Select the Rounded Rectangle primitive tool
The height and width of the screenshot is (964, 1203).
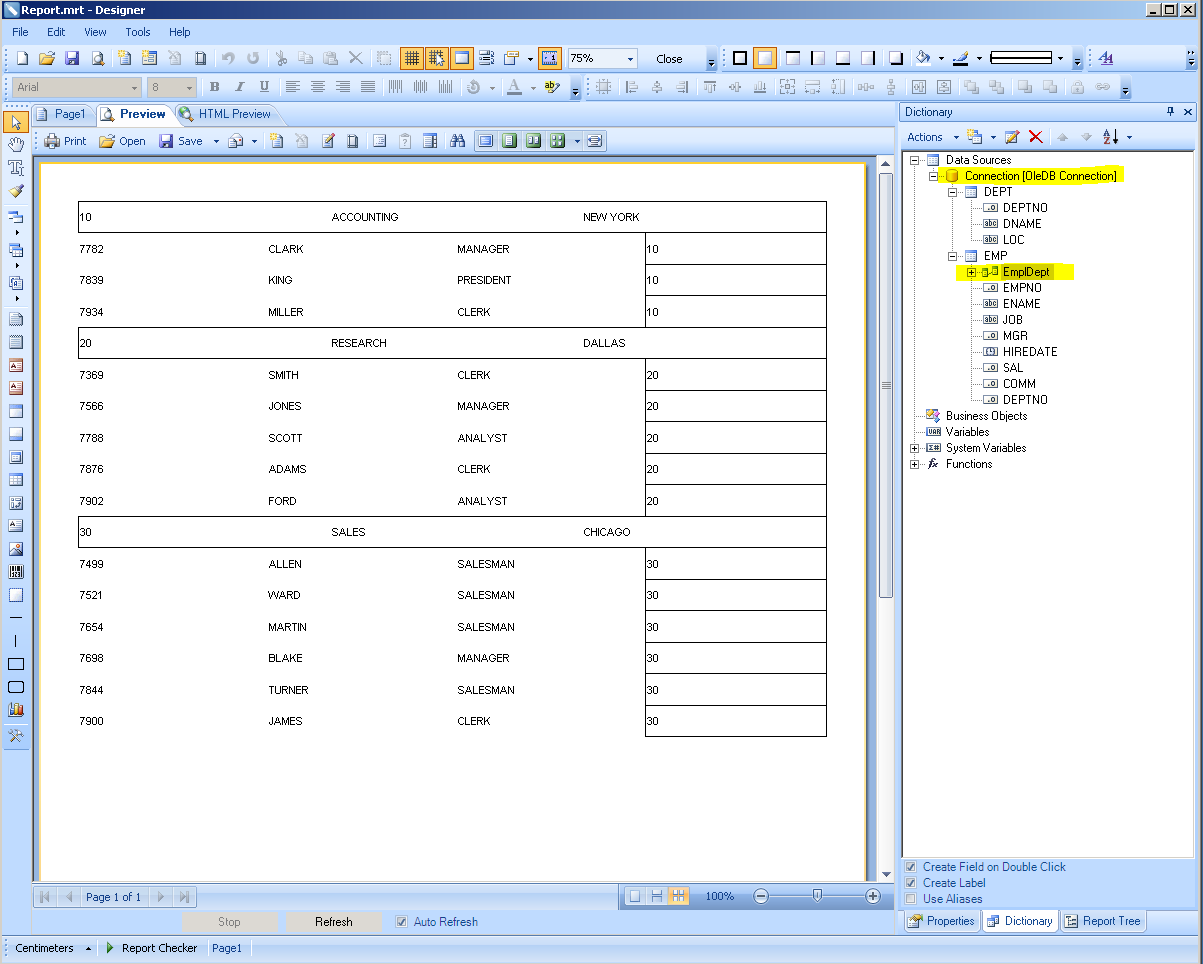[x=15, y=687]
